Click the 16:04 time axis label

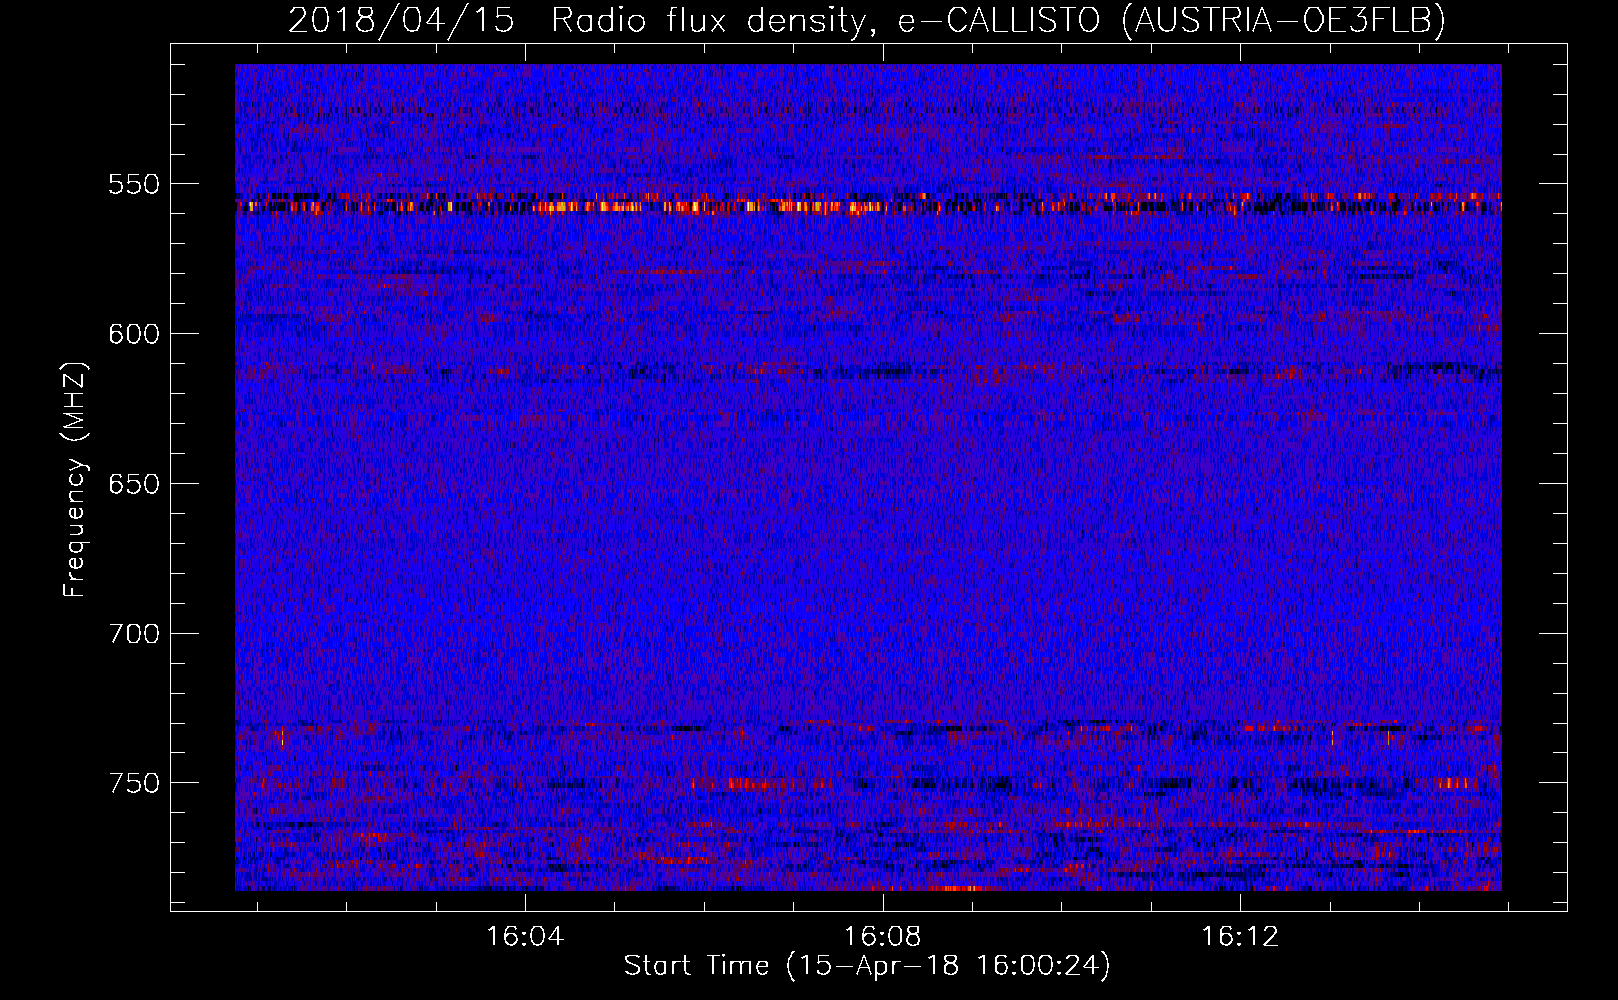pos(525,937)
